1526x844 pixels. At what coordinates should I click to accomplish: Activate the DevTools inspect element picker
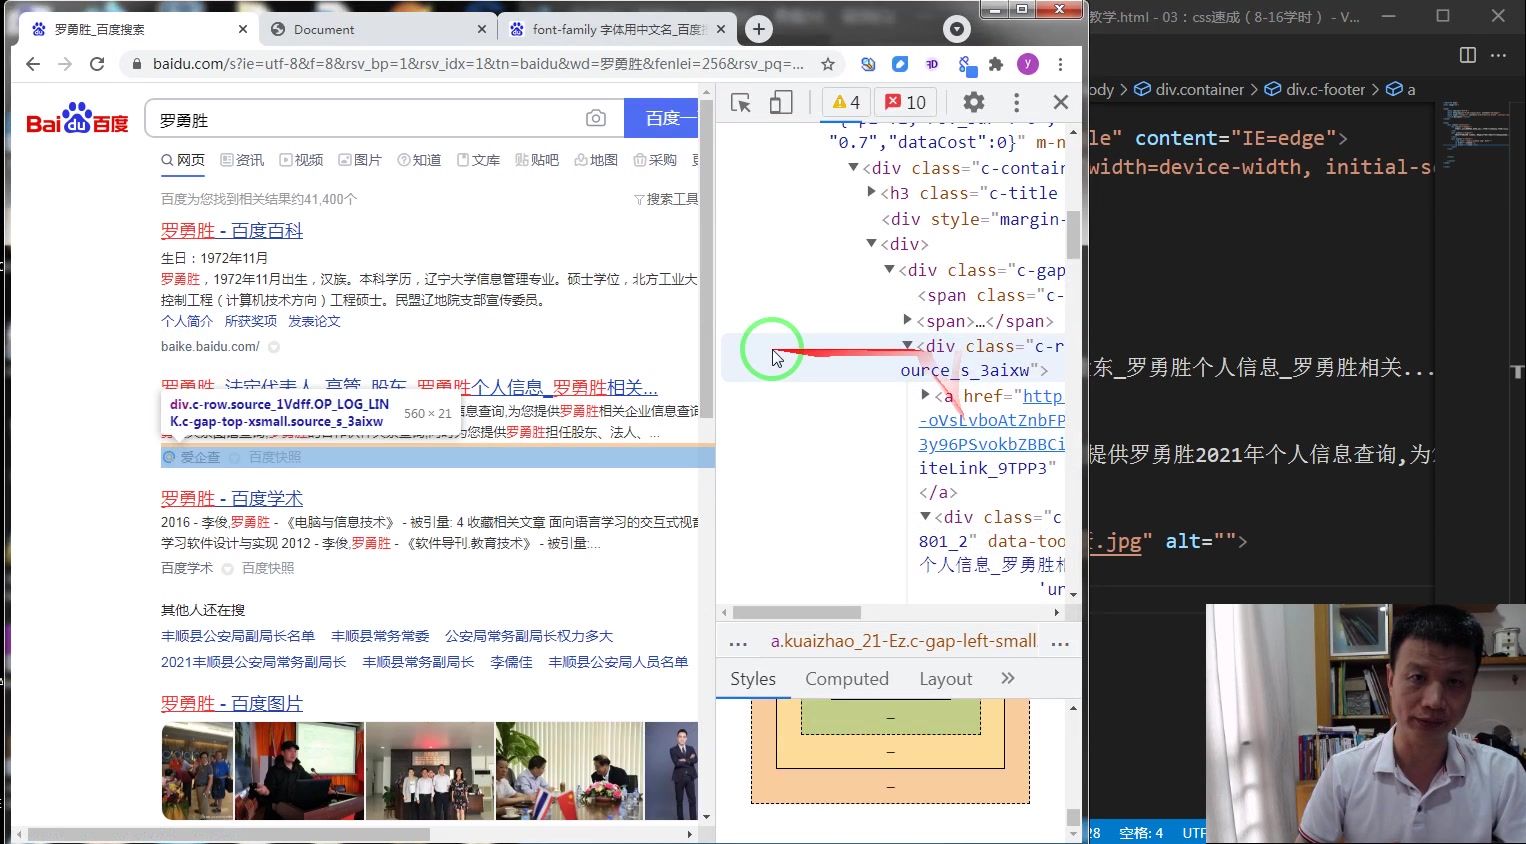[x=741, y=102]
